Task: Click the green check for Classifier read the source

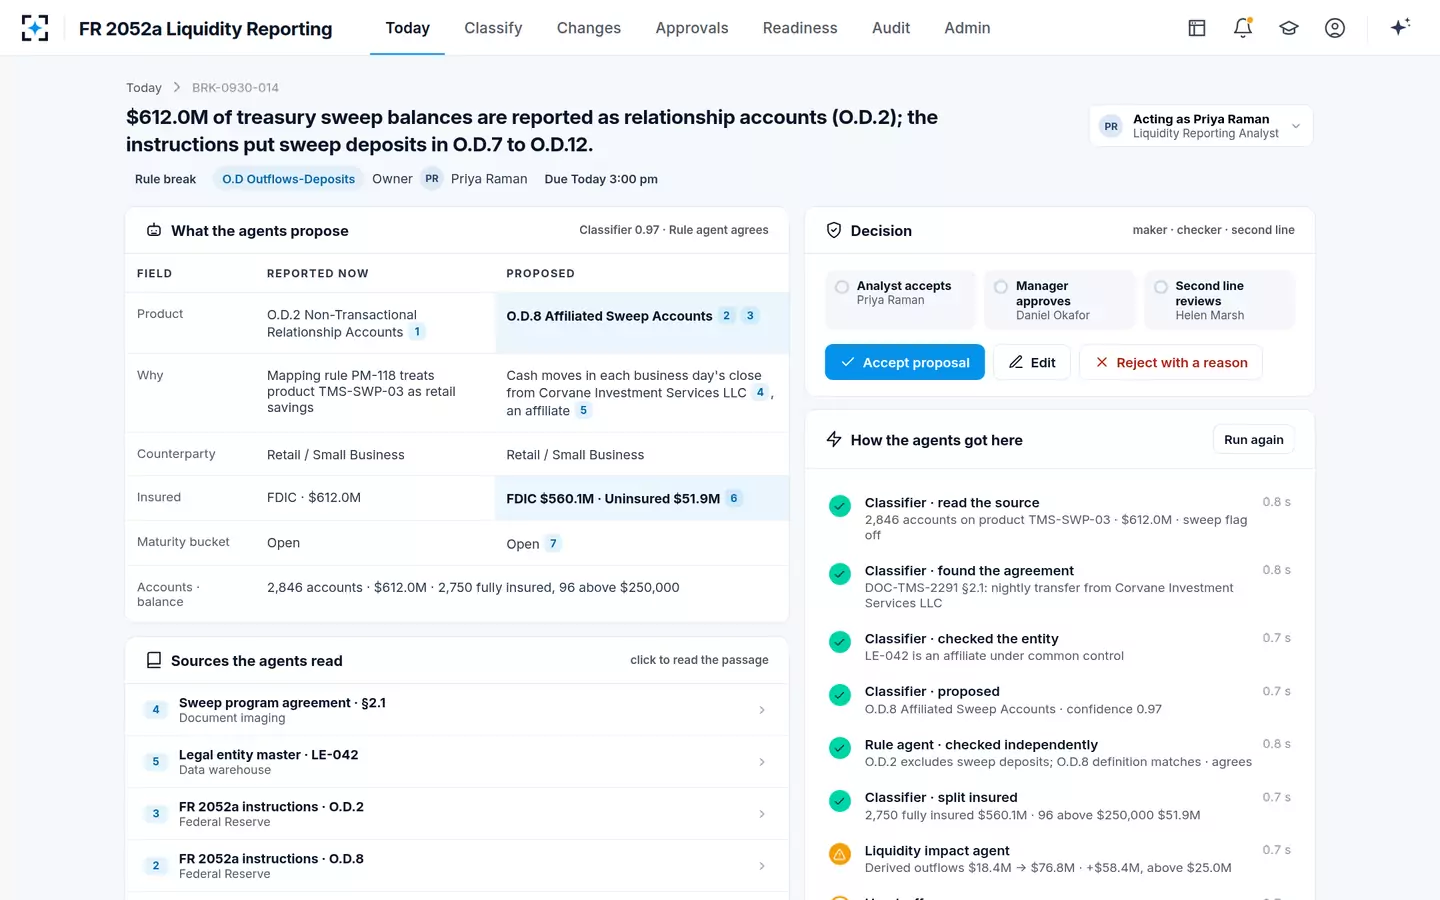Action: click(840, 506)
